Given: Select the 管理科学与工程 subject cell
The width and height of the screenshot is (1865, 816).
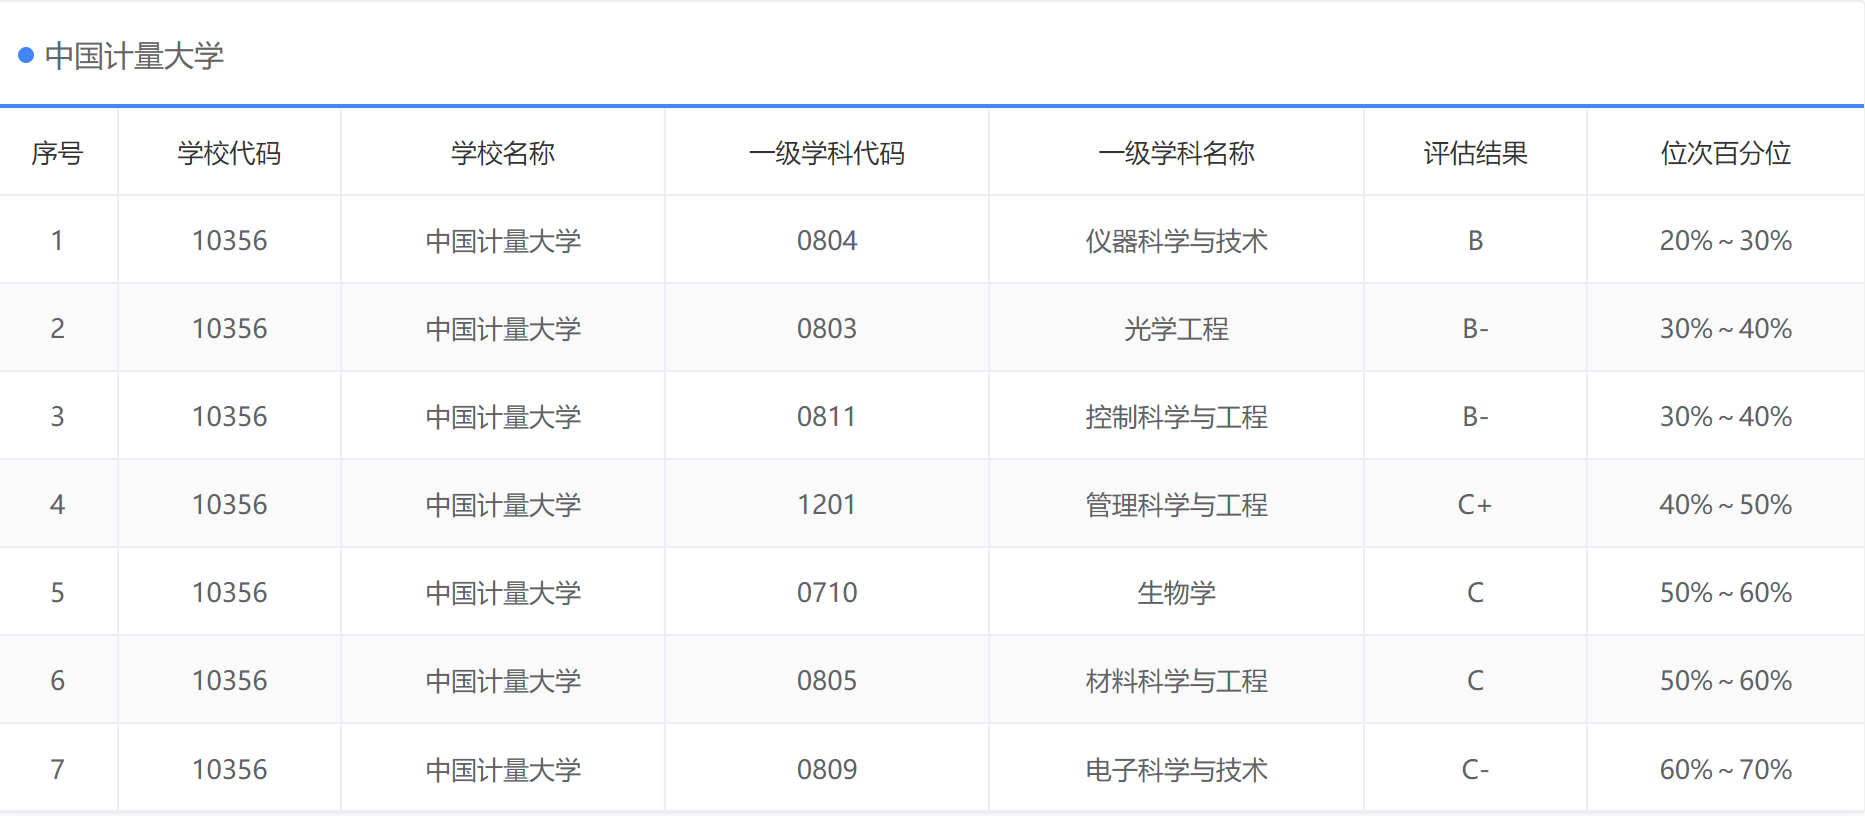Looking at the screenshot, I should pos(1176,505).
